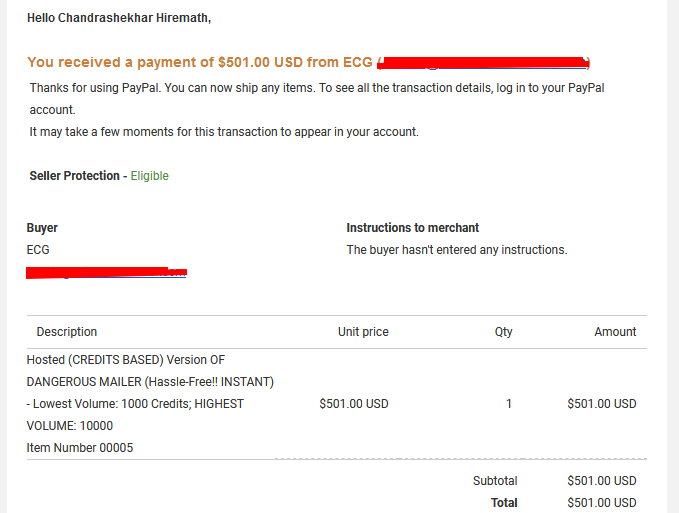Open the redacted email link in heading
The height and width of the screenshot is (513, 679).
483,63
